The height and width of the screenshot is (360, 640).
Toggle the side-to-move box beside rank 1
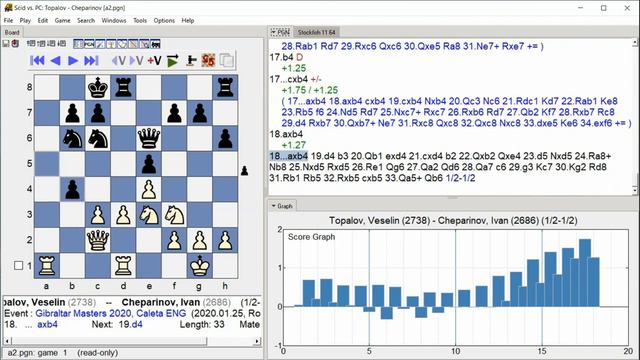(18, 266)
